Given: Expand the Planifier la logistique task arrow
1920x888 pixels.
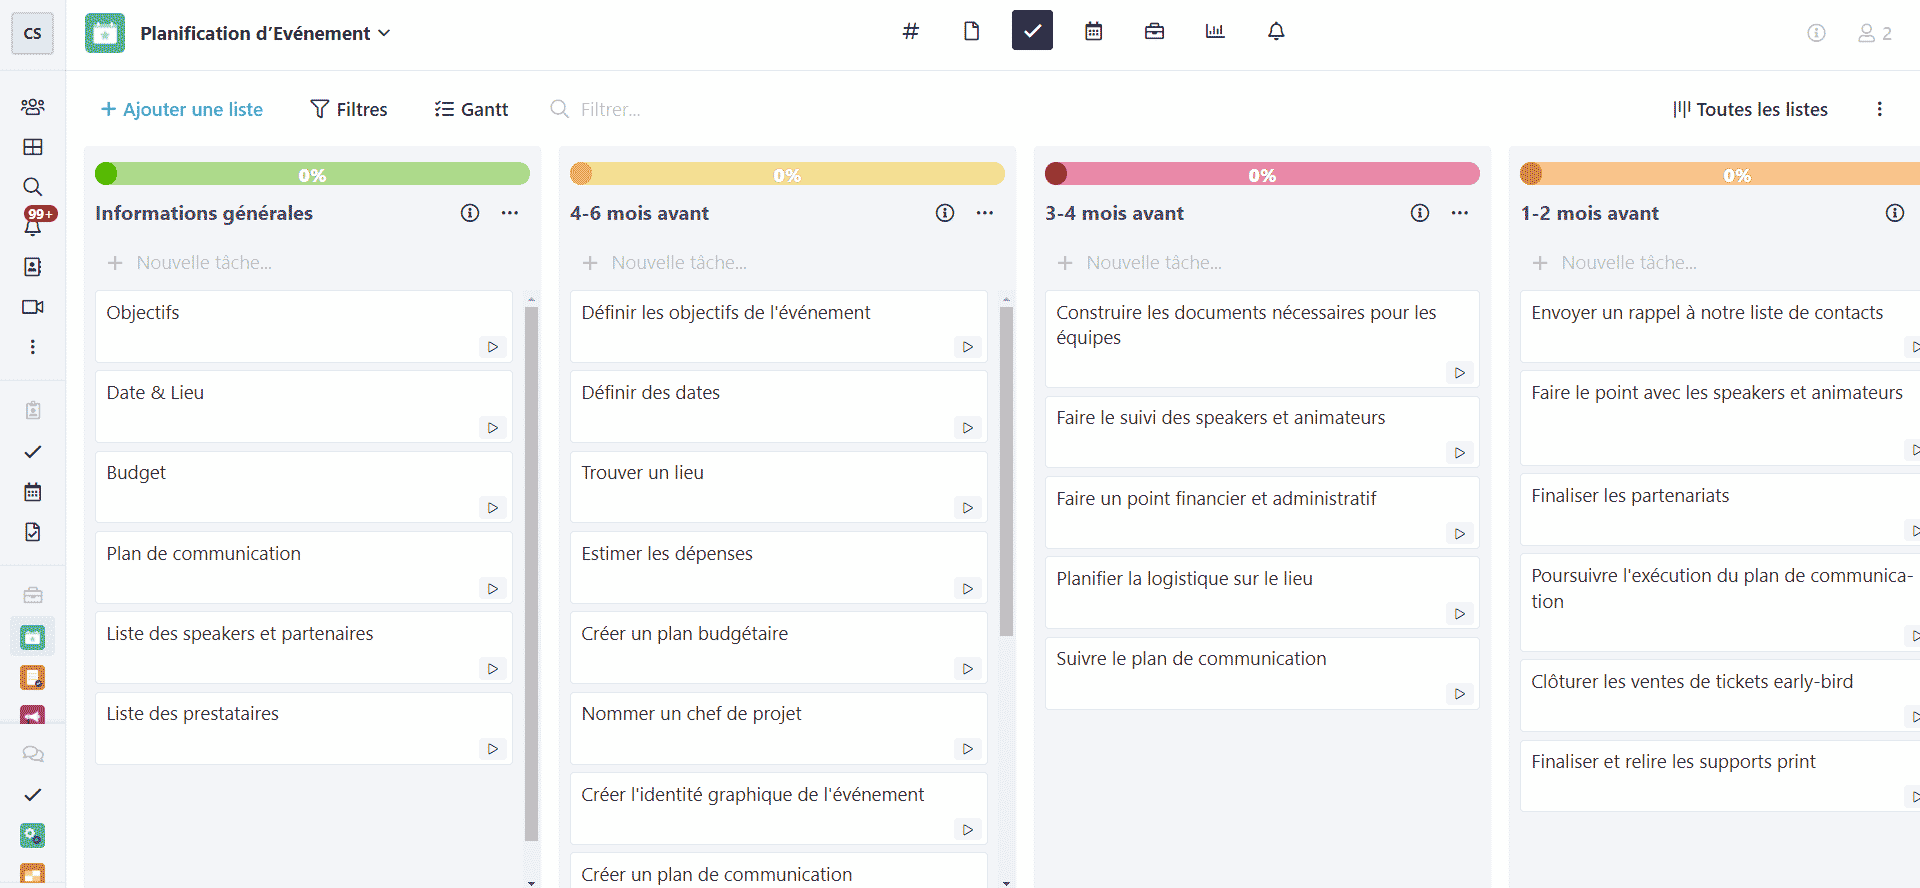Looking at the screenshot, I should pos(1460,614).
